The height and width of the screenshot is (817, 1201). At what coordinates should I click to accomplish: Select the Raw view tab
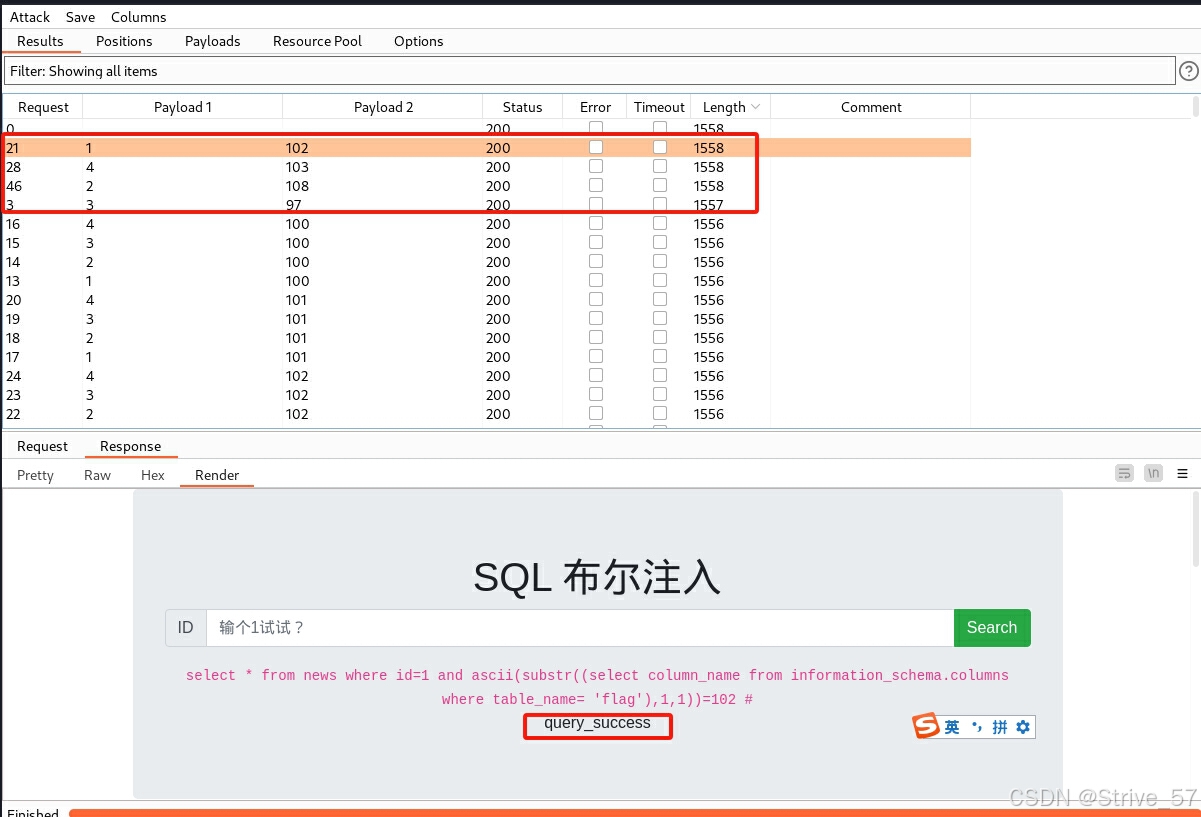coord(97,475)
